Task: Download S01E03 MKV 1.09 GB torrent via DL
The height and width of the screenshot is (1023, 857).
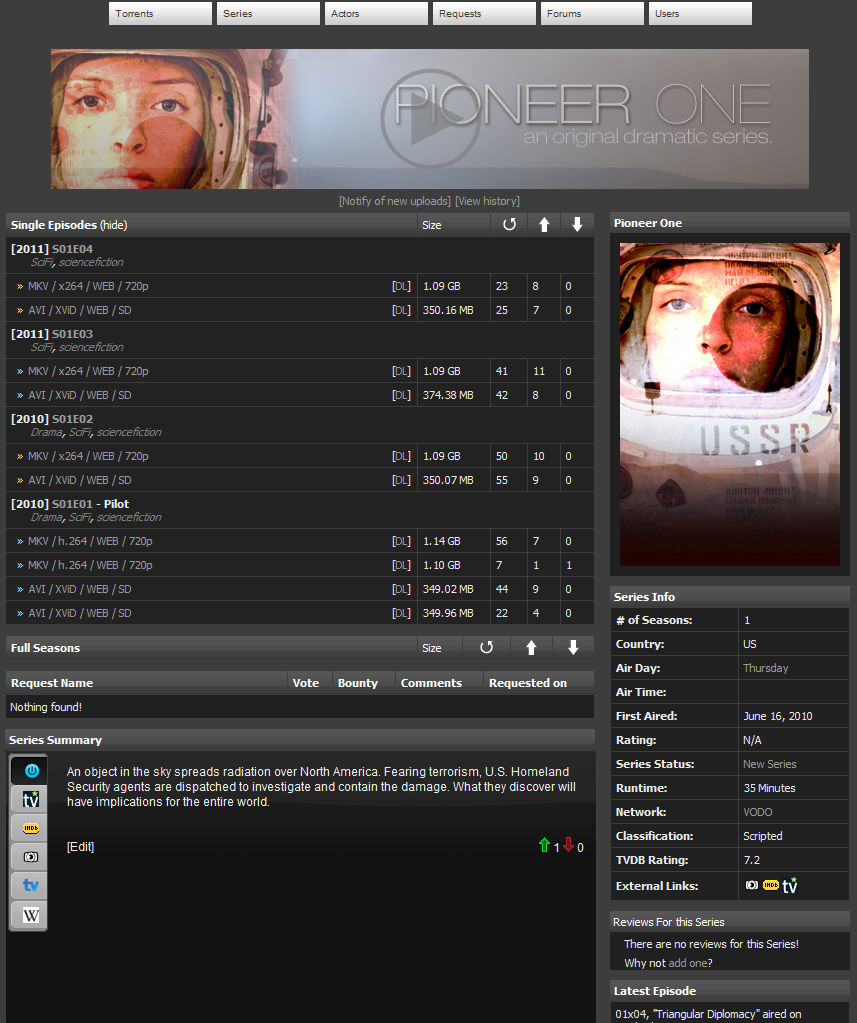Action: pos(401,371)
